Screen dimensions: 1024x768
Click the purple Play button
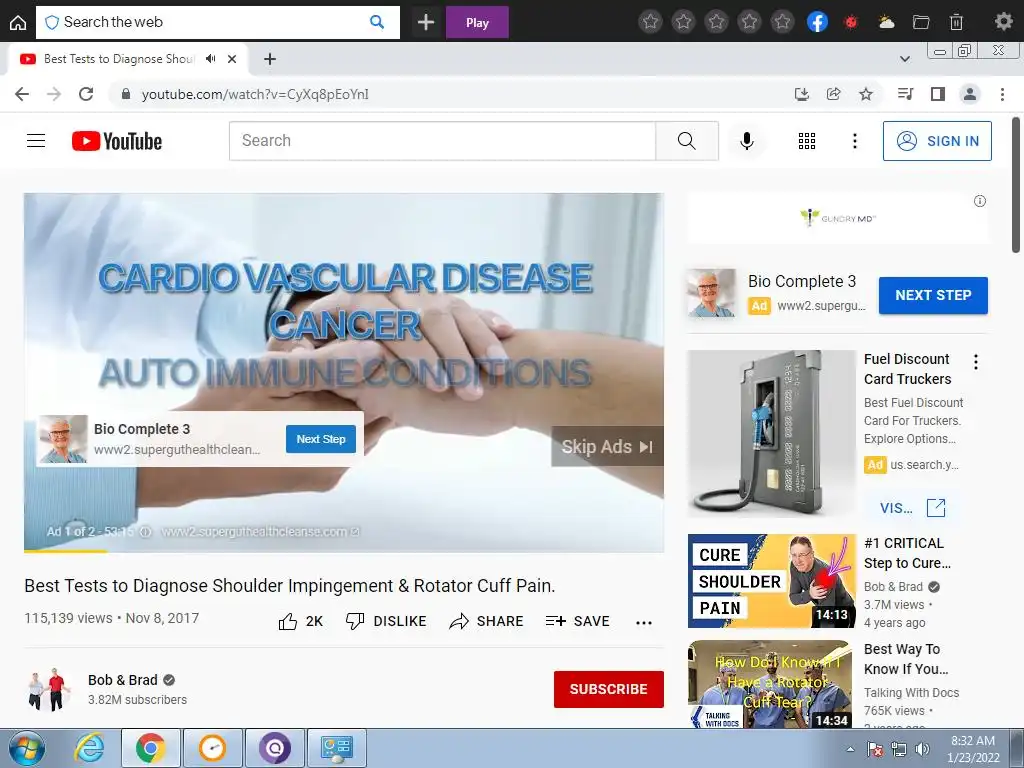tap(477, 22)
